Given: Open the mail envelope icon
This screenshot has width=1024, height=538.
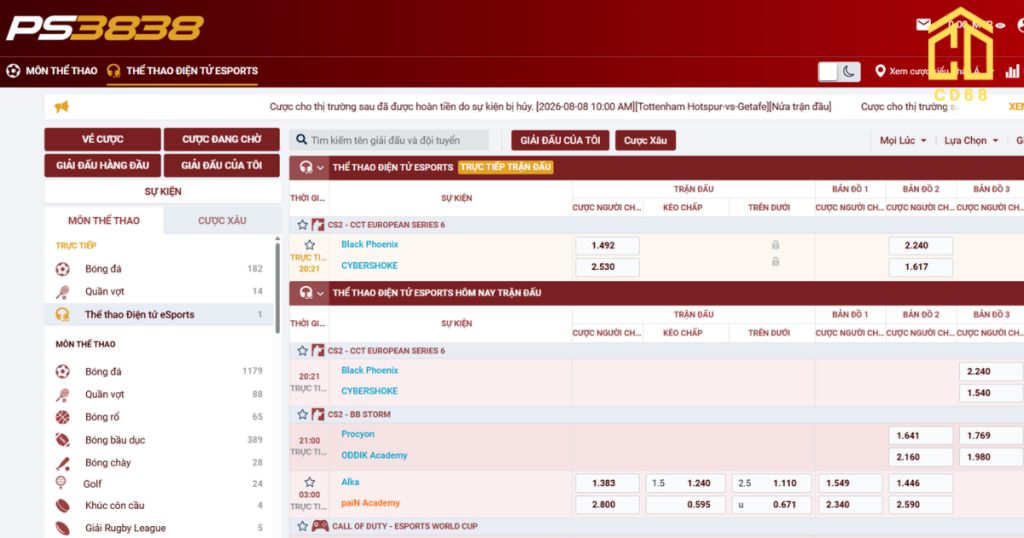Looking at the screenshot, I should click(923, 25).
